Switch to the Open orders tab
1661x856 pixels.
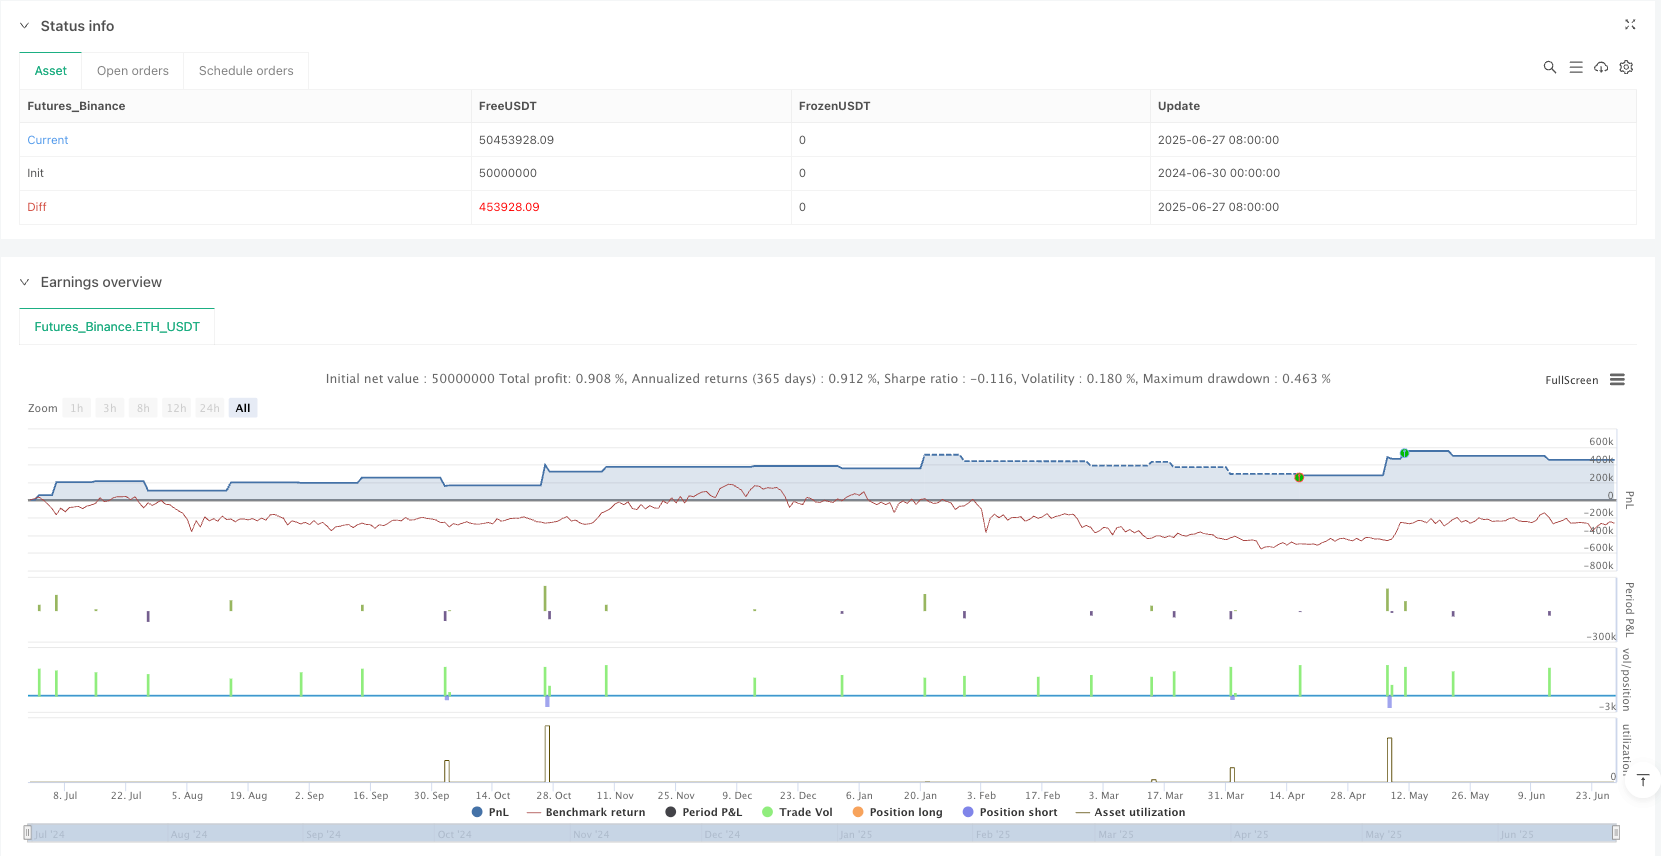[x=133, y=71]
